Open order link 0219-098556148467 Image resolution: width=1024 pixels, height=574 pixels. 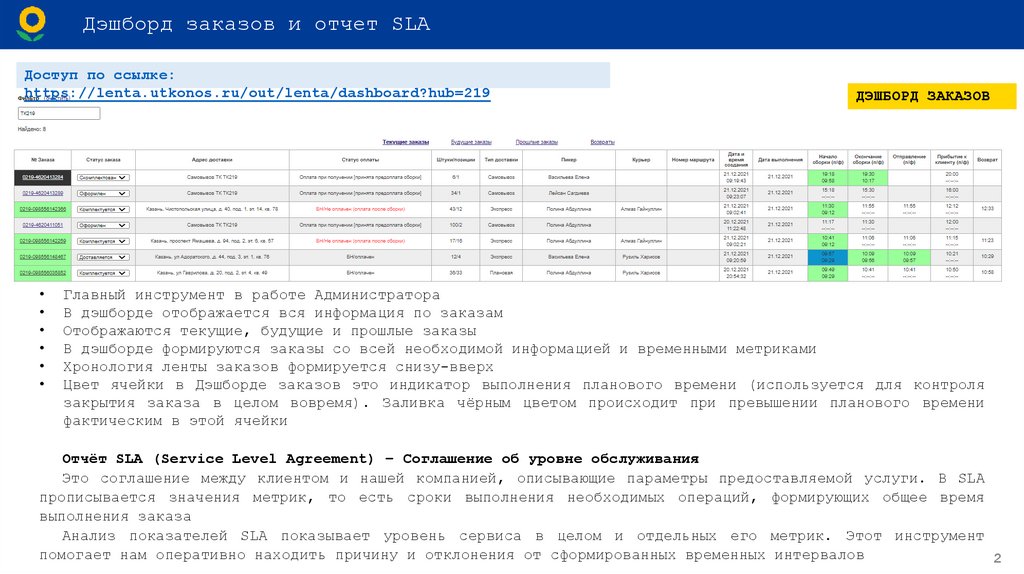(x=43, y=257)
